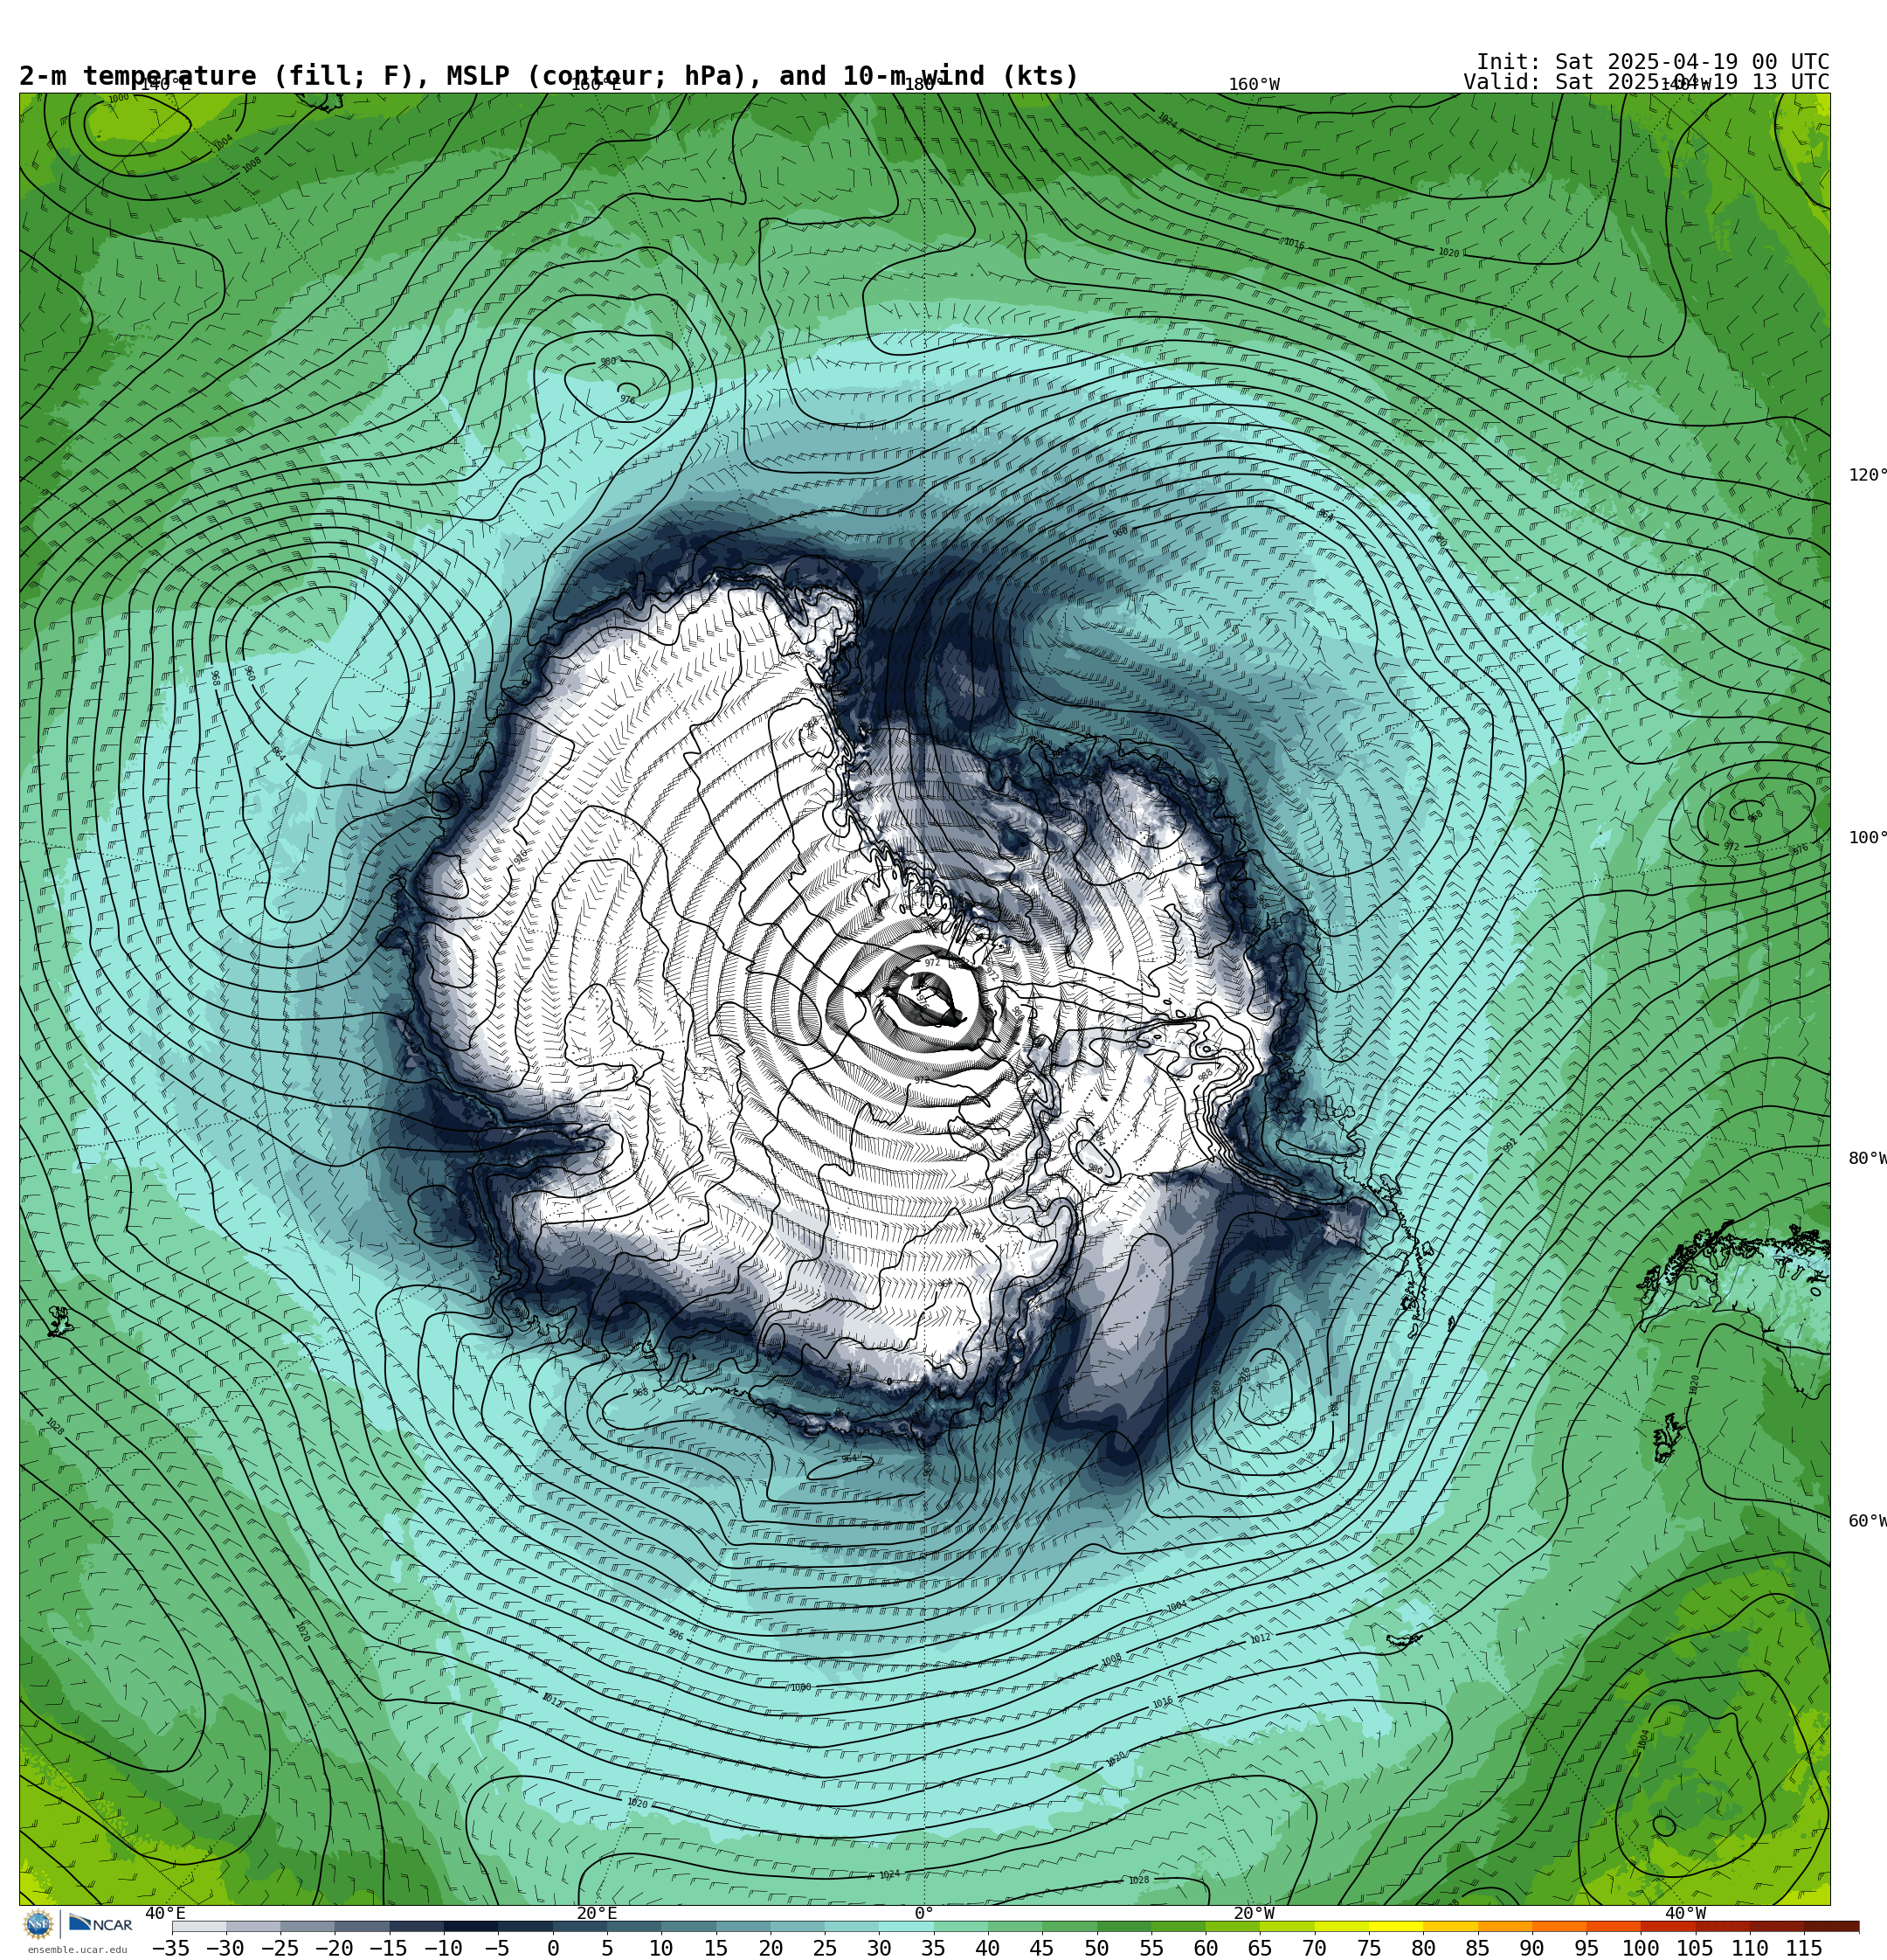Click the 85 colorbar tick label
Image resolution: width=1887 pixels, height=1960 pixels.
(1477, 1949)
